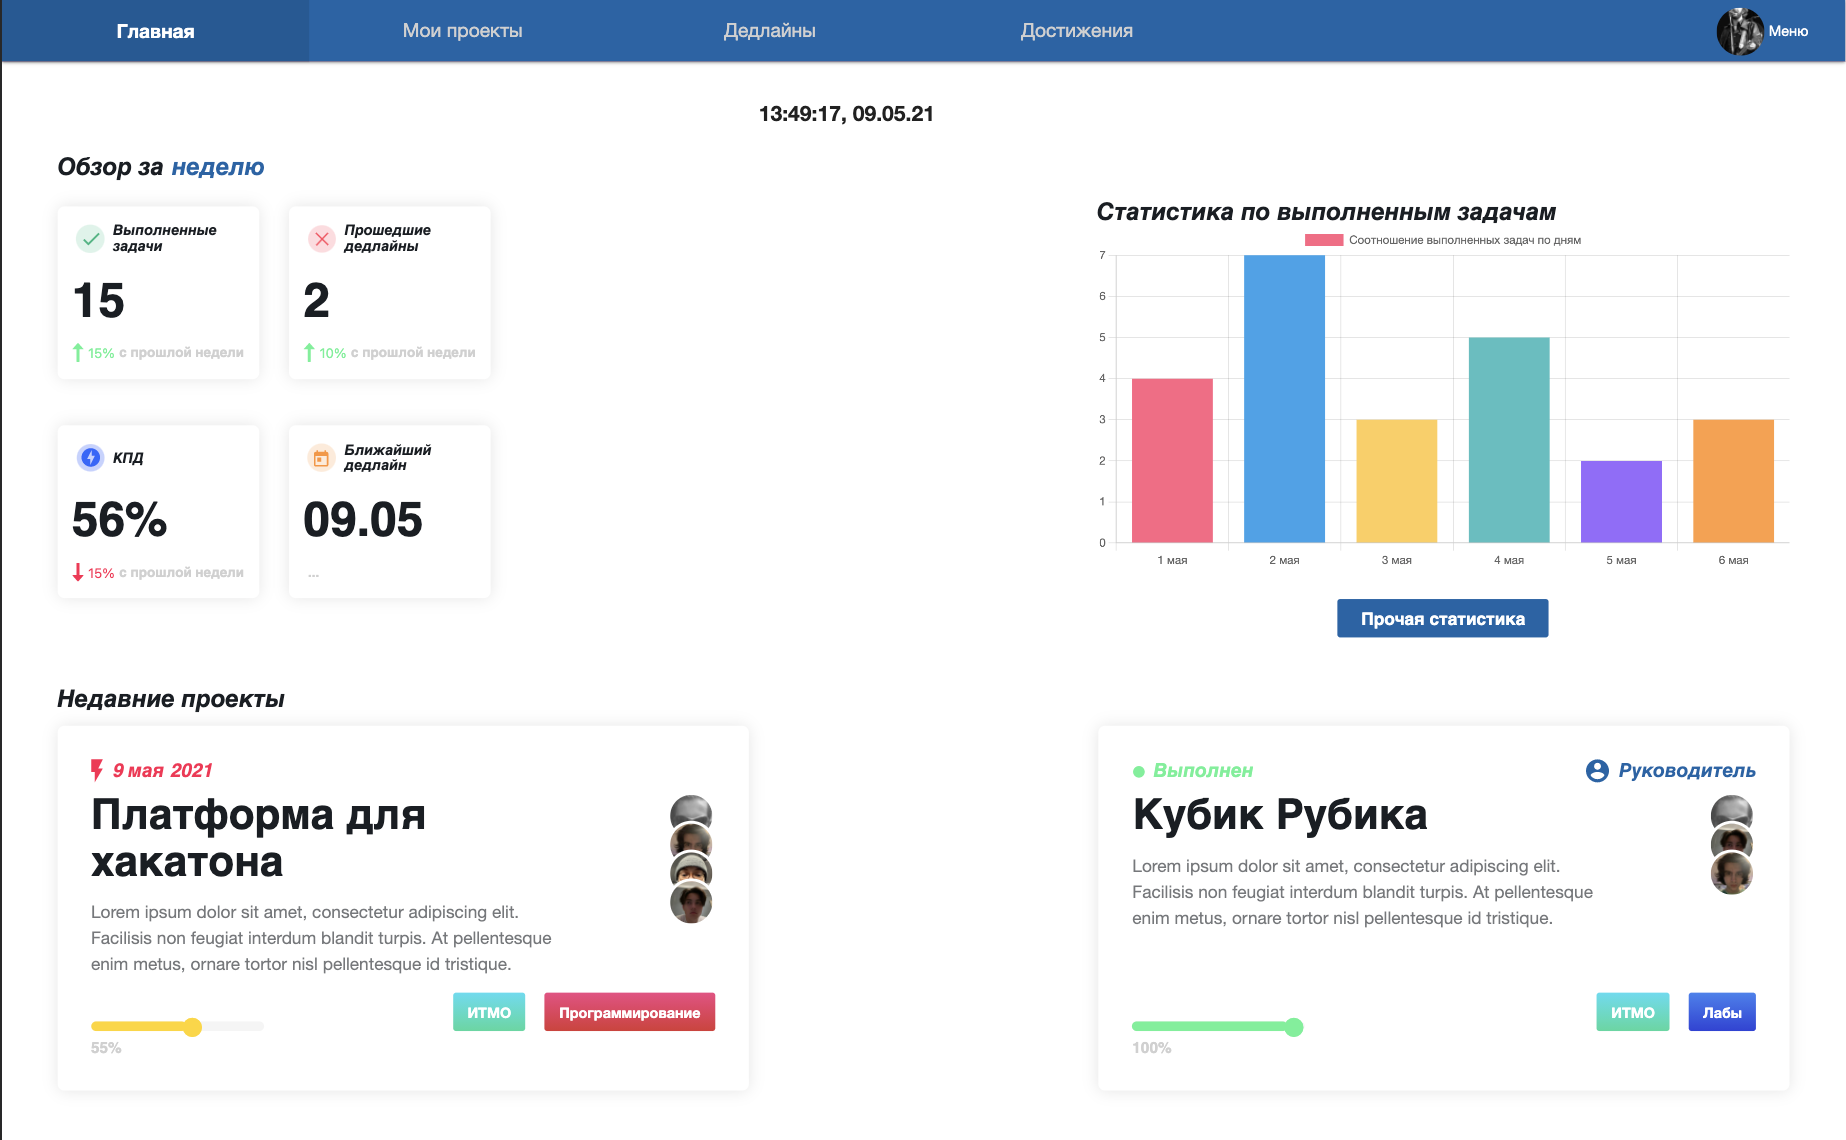
Task: Click the red cross icon on Прошедшие дедлайны card
Action: tap(320, 239)
